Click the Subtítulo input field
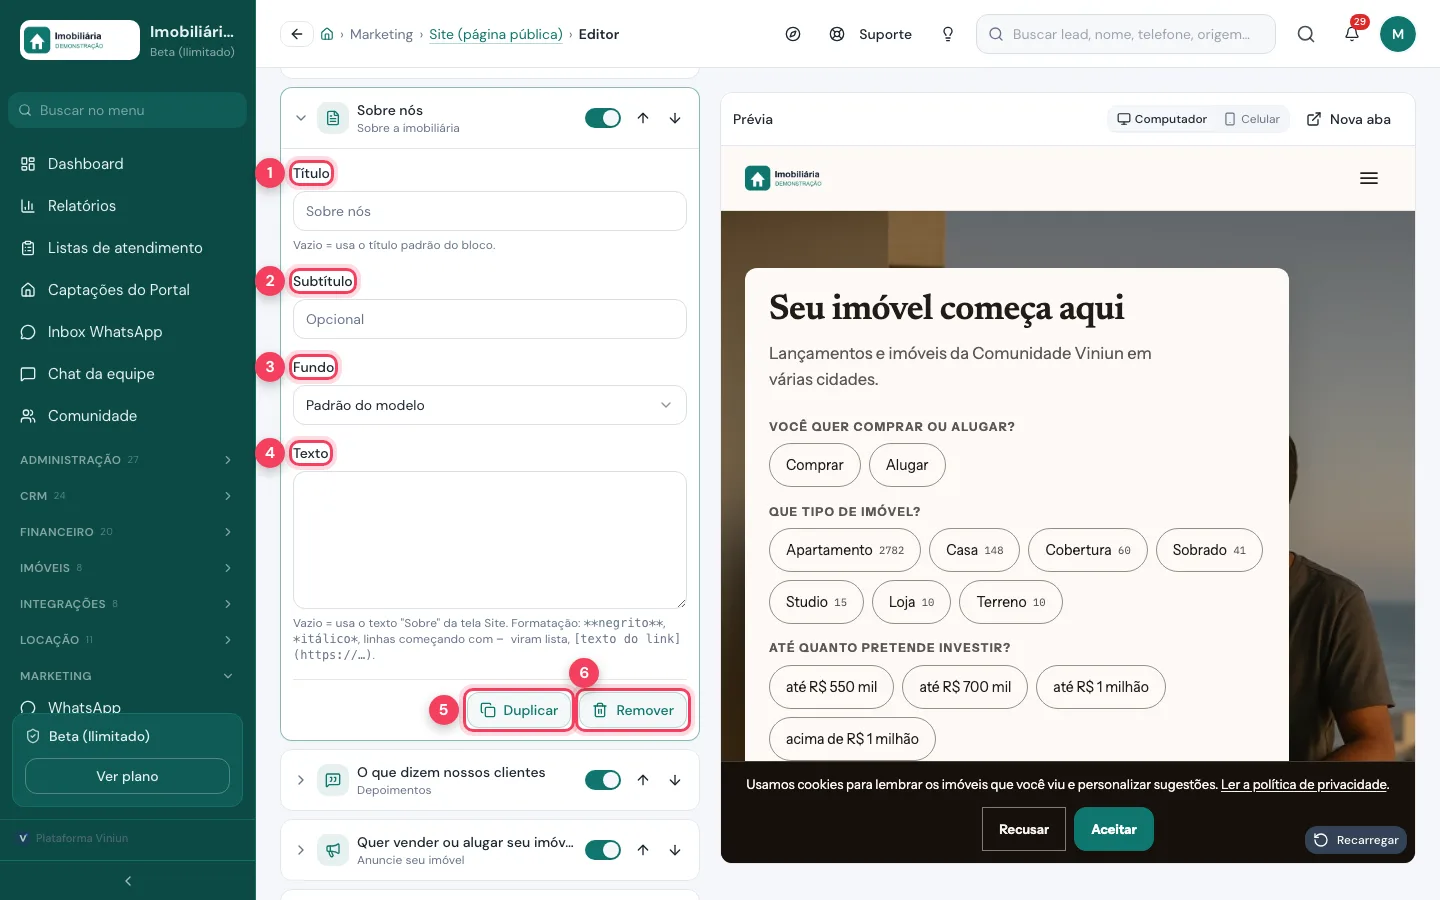1440x900 pixels. point(490,319)
